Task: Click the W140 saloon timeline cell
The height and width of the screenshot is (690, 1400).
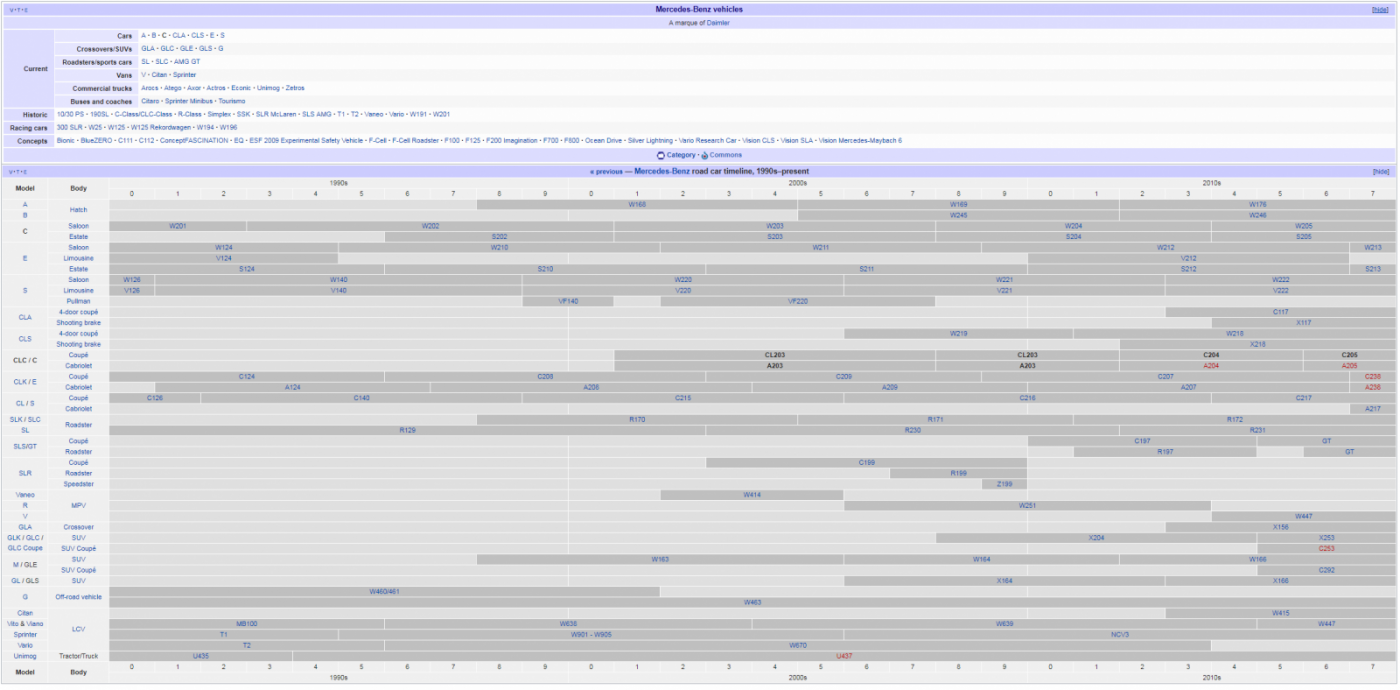Action: pyautogui.click(x=338, y=280)
